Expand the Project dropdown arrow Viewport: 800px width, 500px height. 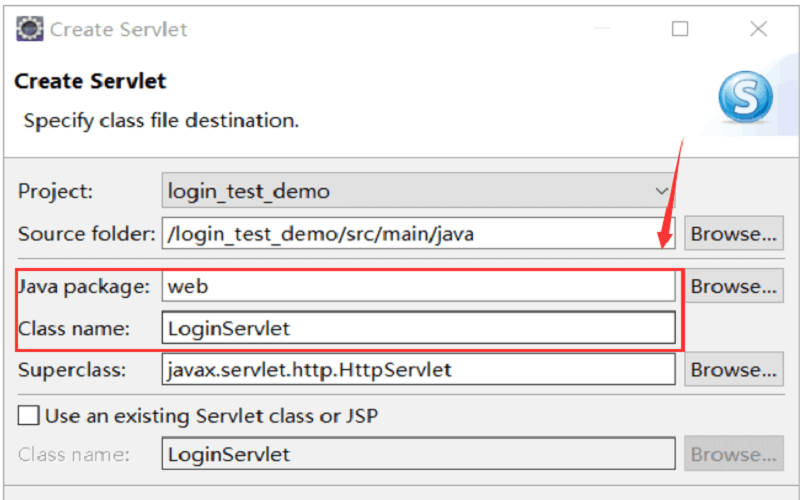tap(661, 191)
